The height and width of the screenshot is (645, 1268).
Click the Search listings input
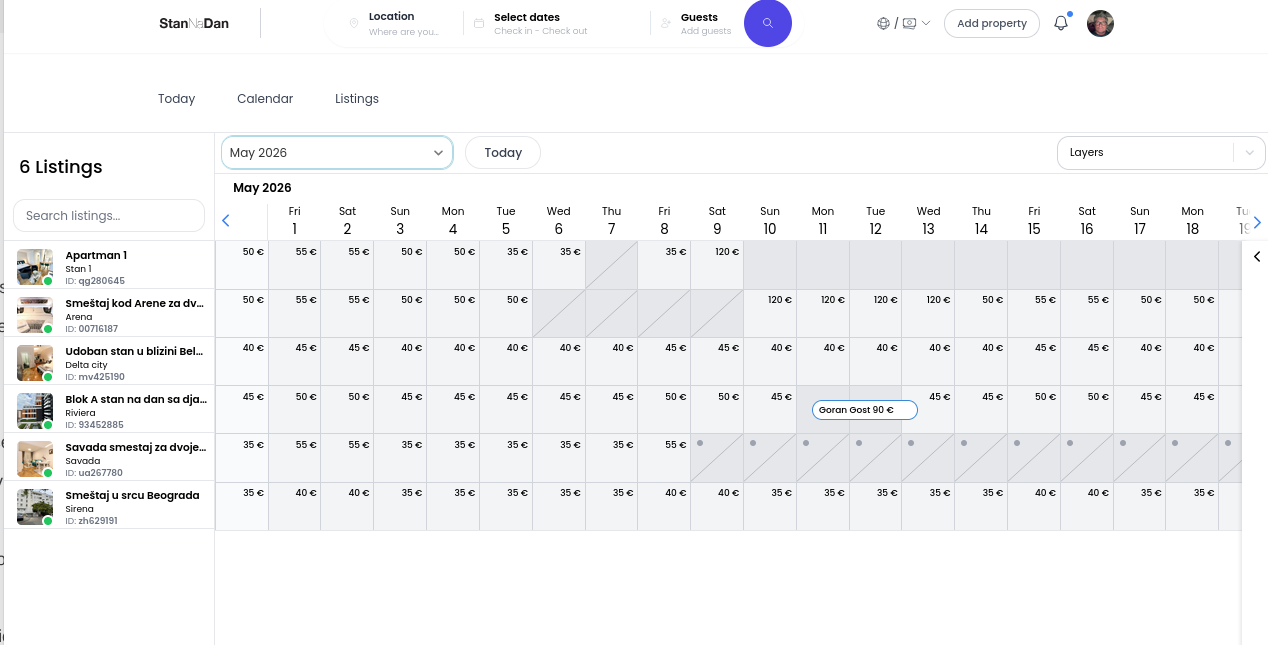pos(109,215)
